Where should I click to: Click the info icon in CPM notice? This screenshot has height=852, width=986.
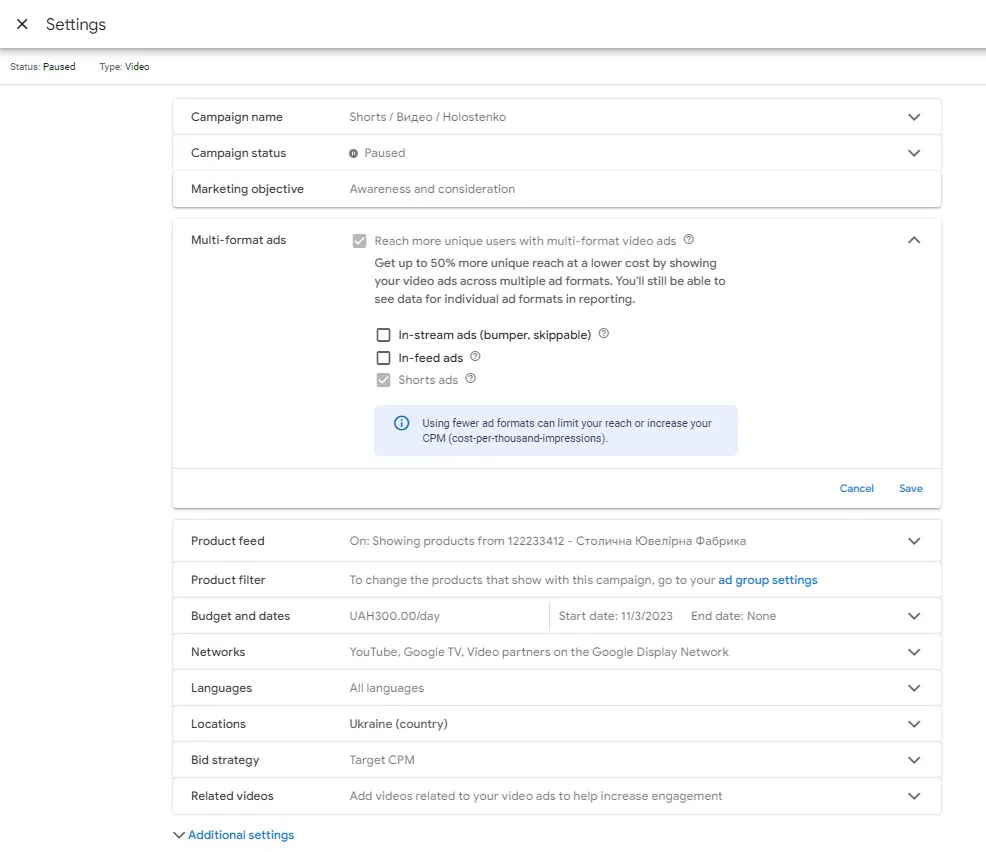[401, 423]
